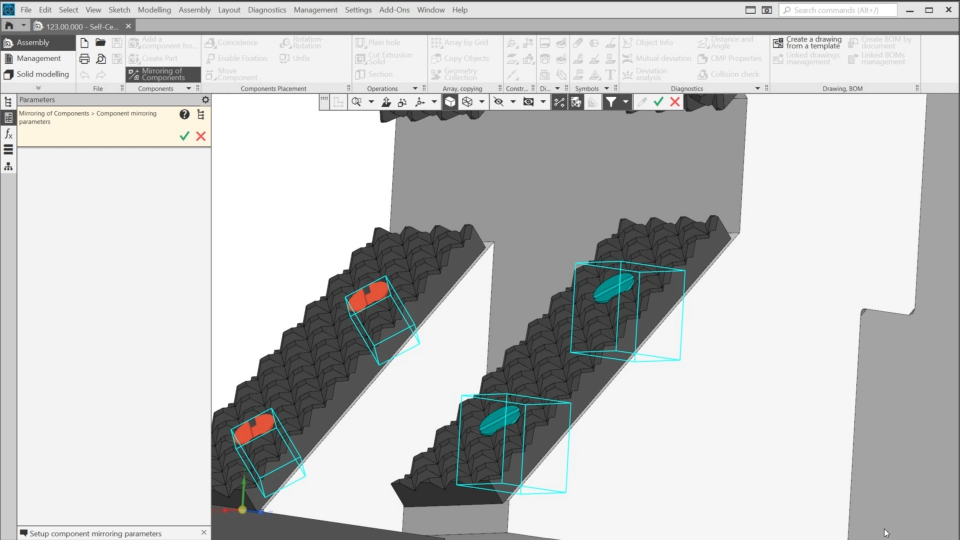Create a new document icon
The height and width of the screenshot is (540, 960).
click(85, 43)
